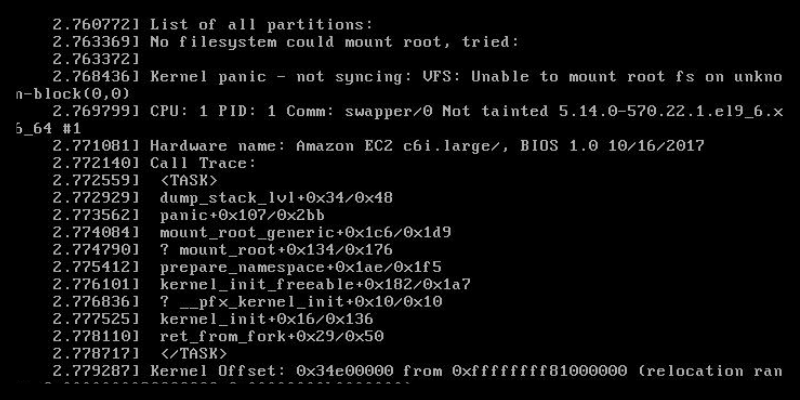Click the 'CPU: 1 PID: 1 Comm: swapper/0' line

(x=466, y=111)
